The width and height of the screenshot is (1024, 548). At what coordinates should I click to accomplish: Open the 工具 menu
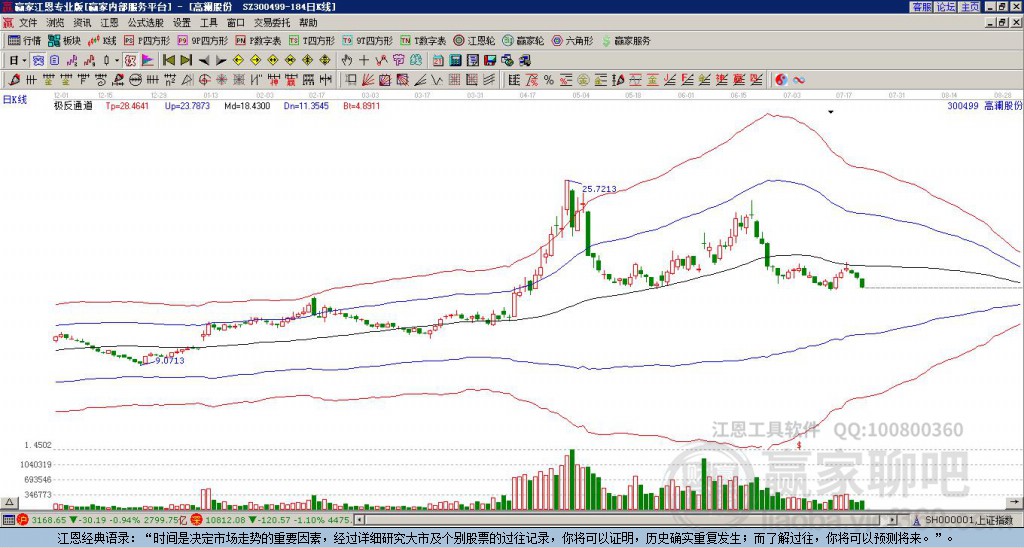click(208, 23)
